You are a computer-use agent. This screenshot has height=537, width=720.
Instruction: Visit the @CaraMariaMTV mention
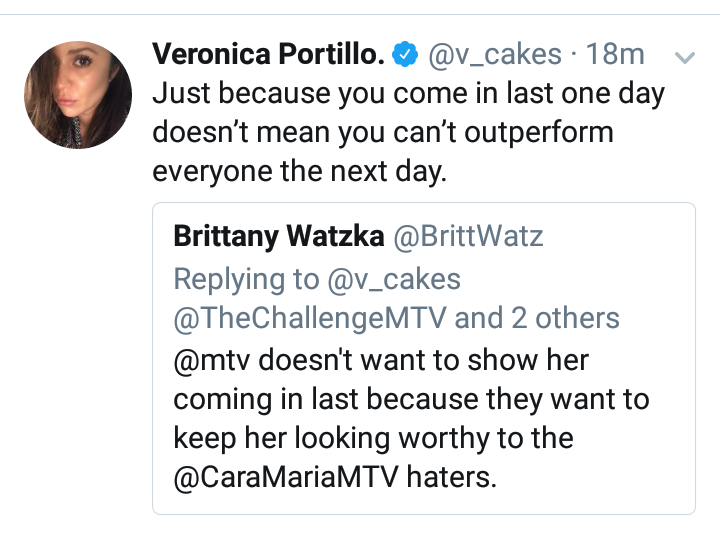(x=286, y=476)
